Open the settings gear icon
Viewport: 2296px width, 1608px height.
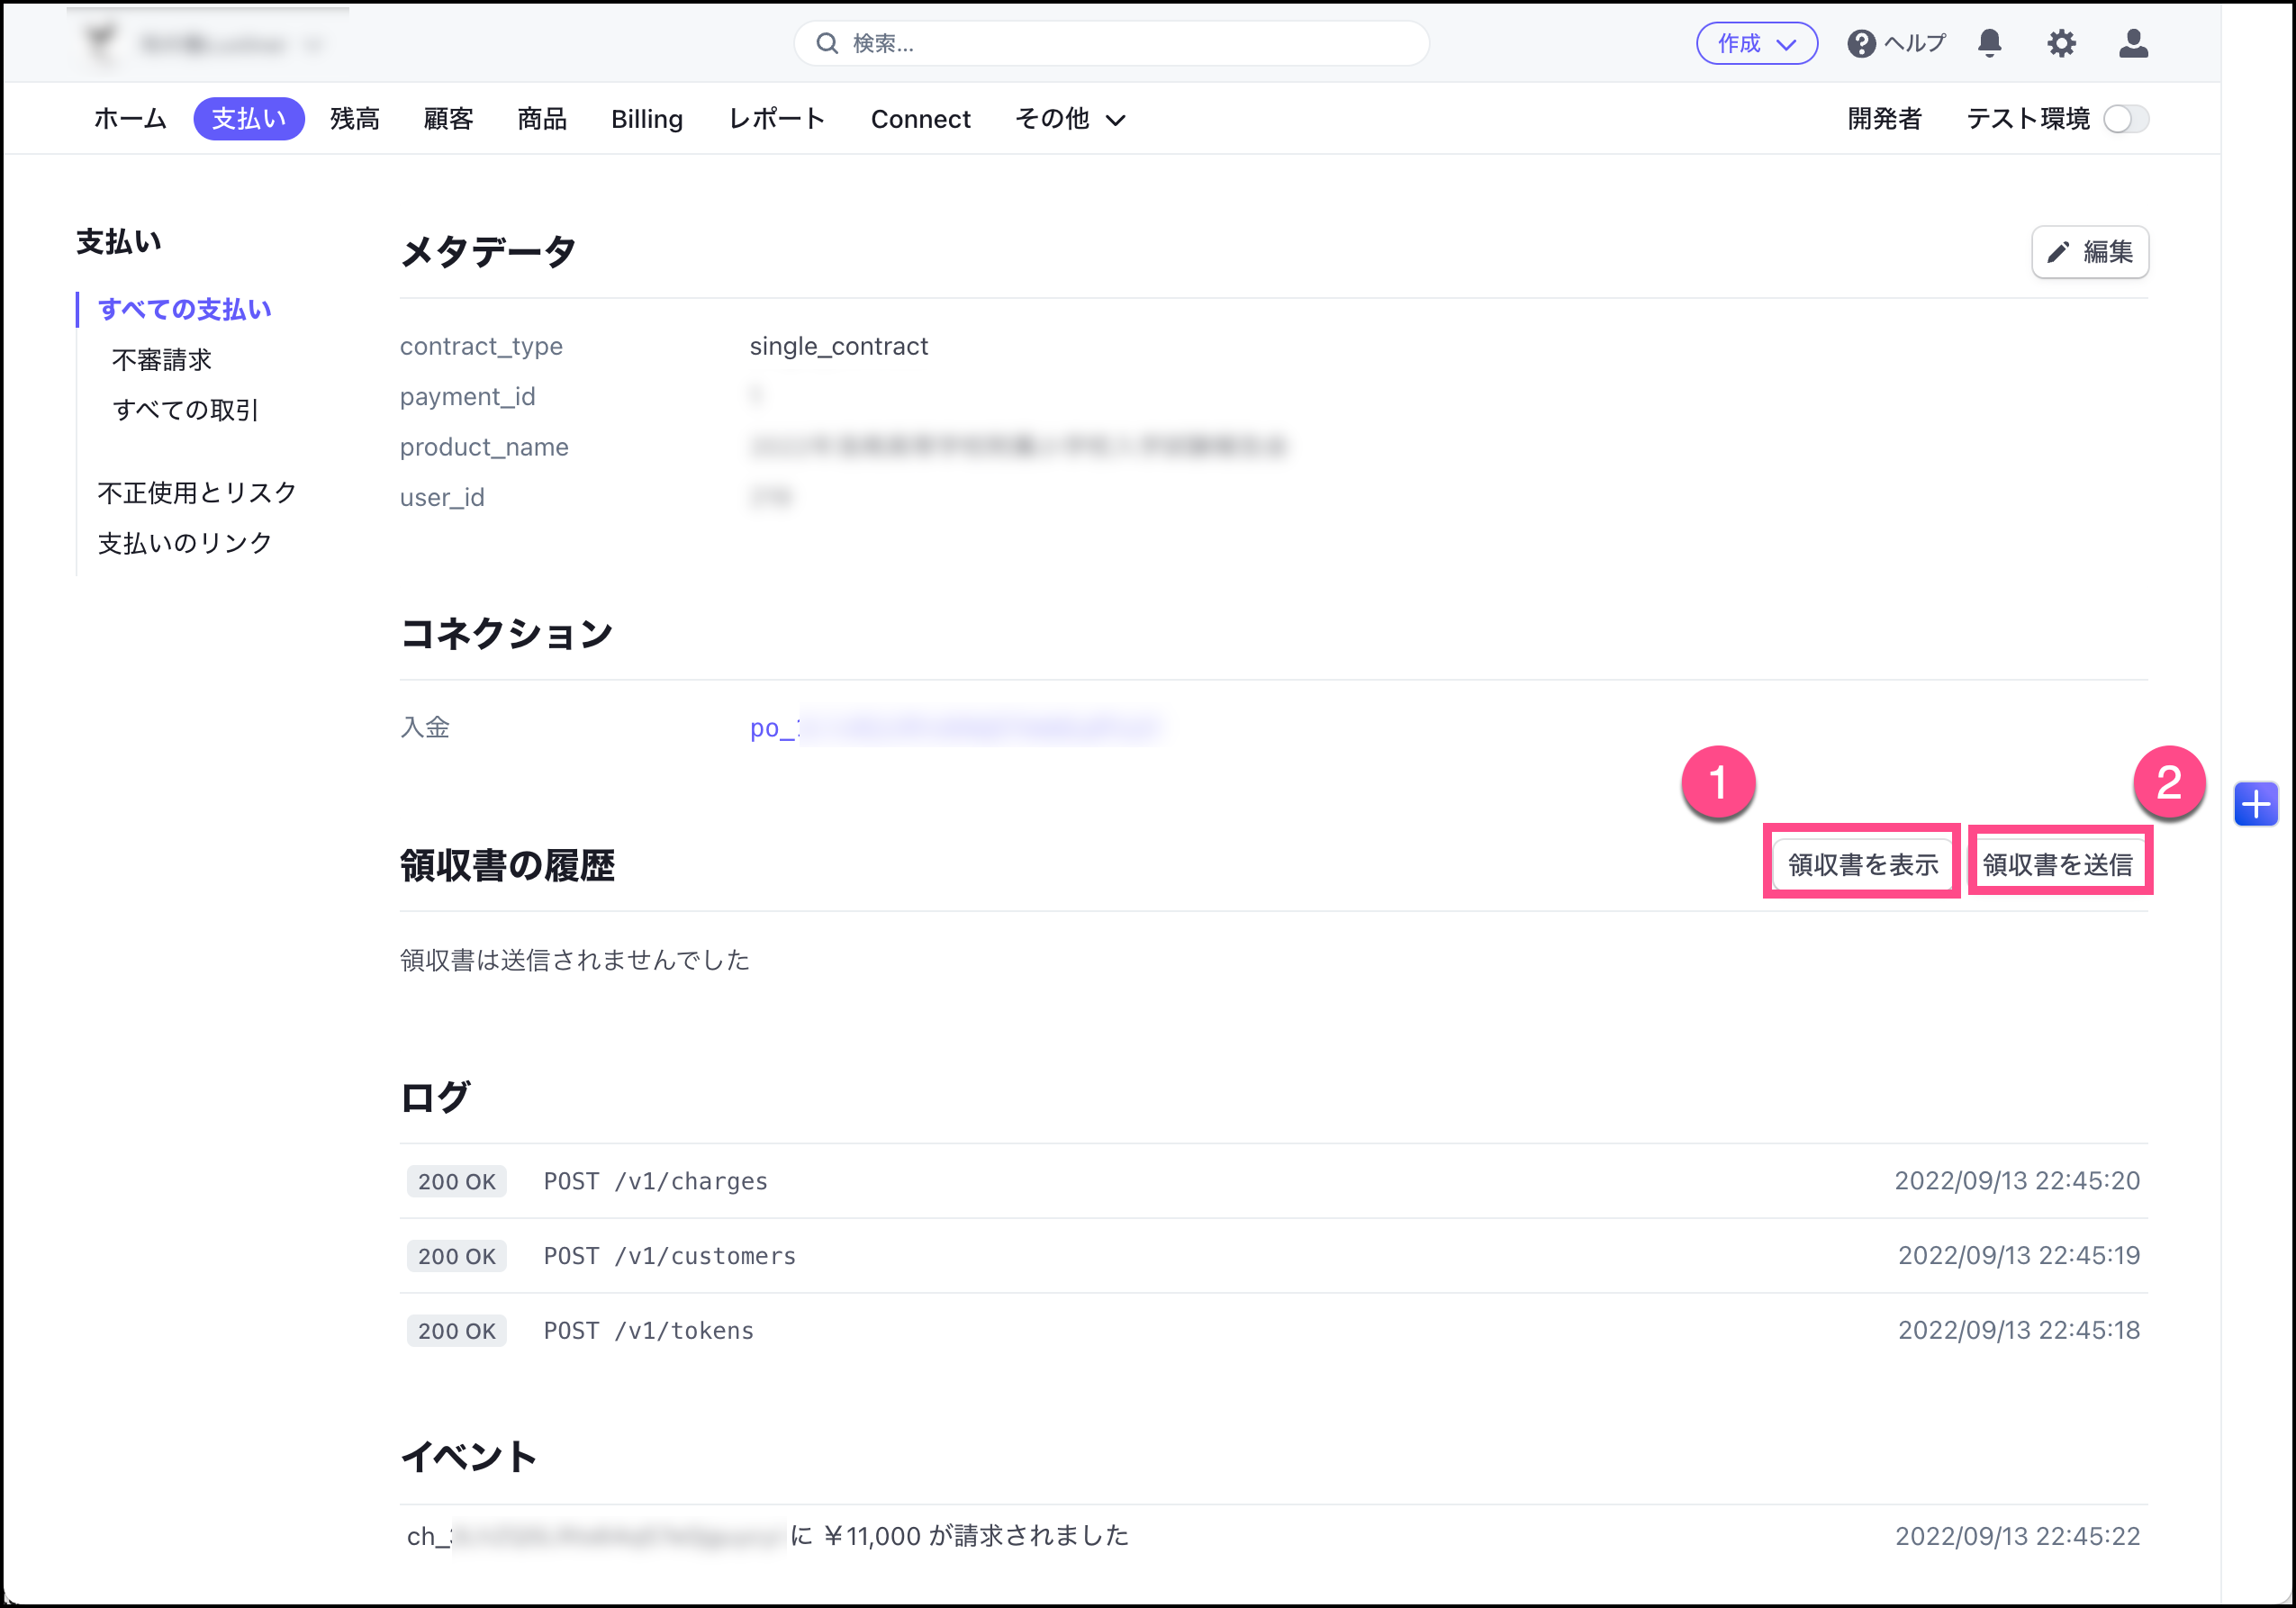[x=2061, y=43]
